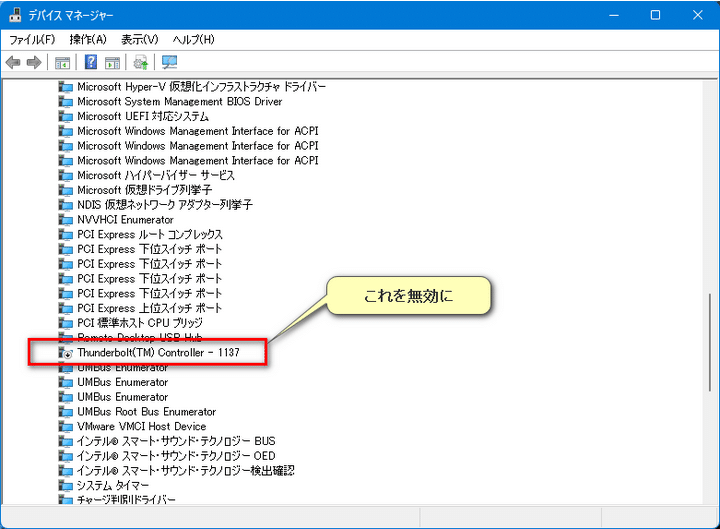This screenshot has width=720, height=529.
Task: Open the 操作(A) menu
Action: pos(88,39)
